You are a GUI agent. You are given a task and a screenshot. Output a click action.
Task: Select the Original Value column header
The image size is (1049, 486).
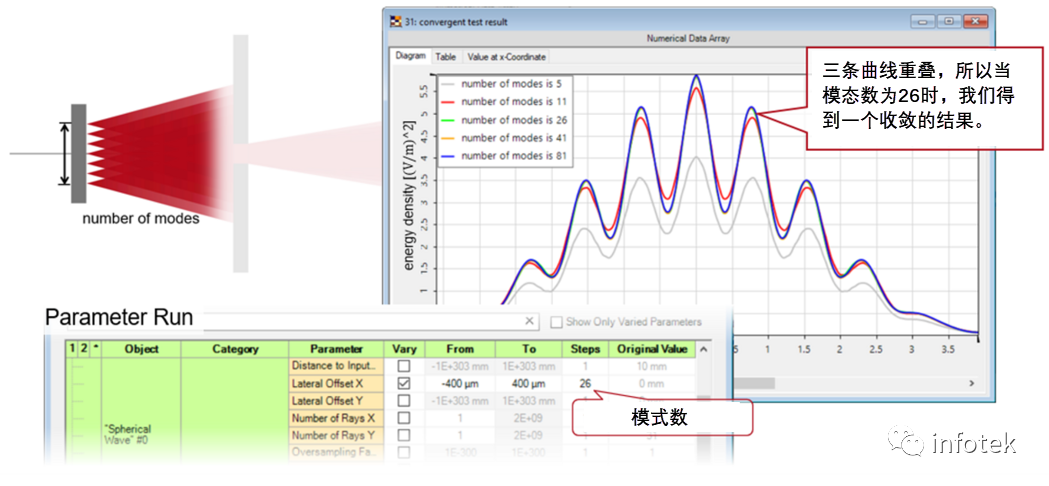click(652, 349)
